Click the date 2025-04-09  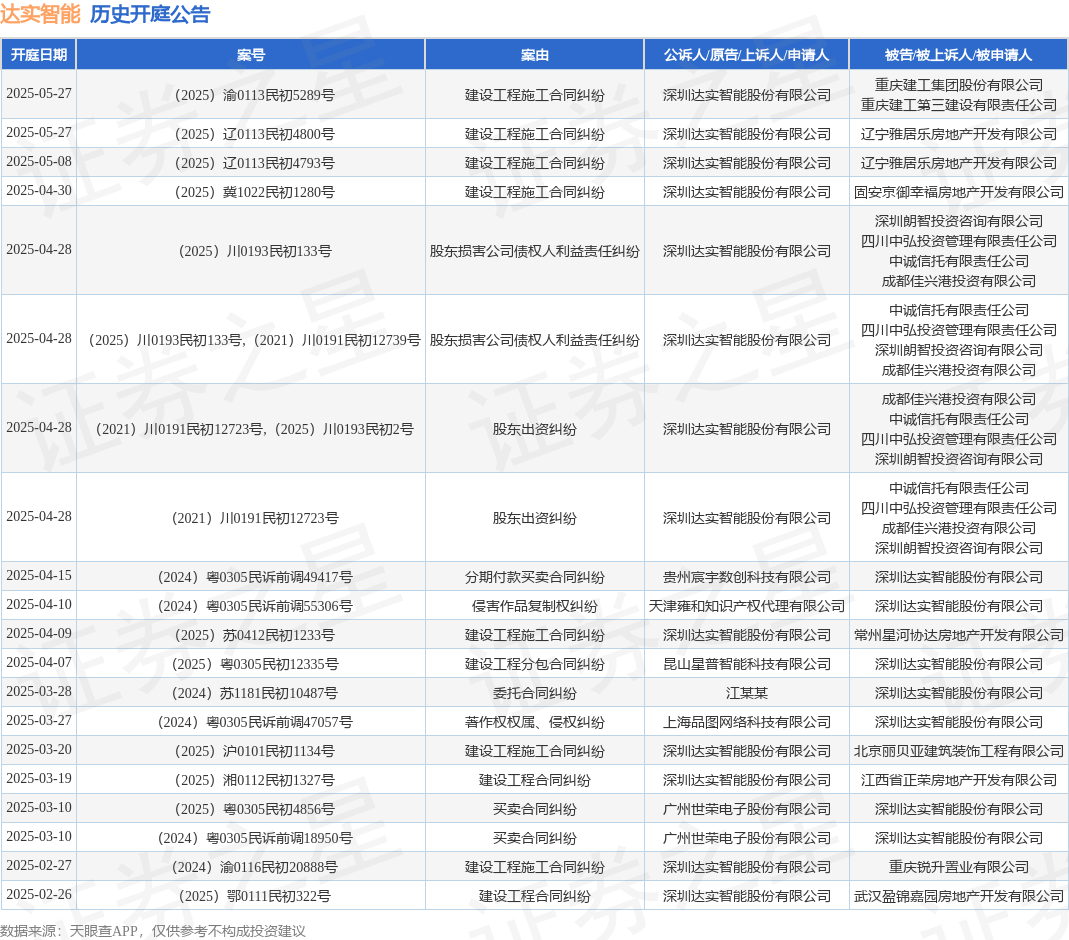click(39, 634)
